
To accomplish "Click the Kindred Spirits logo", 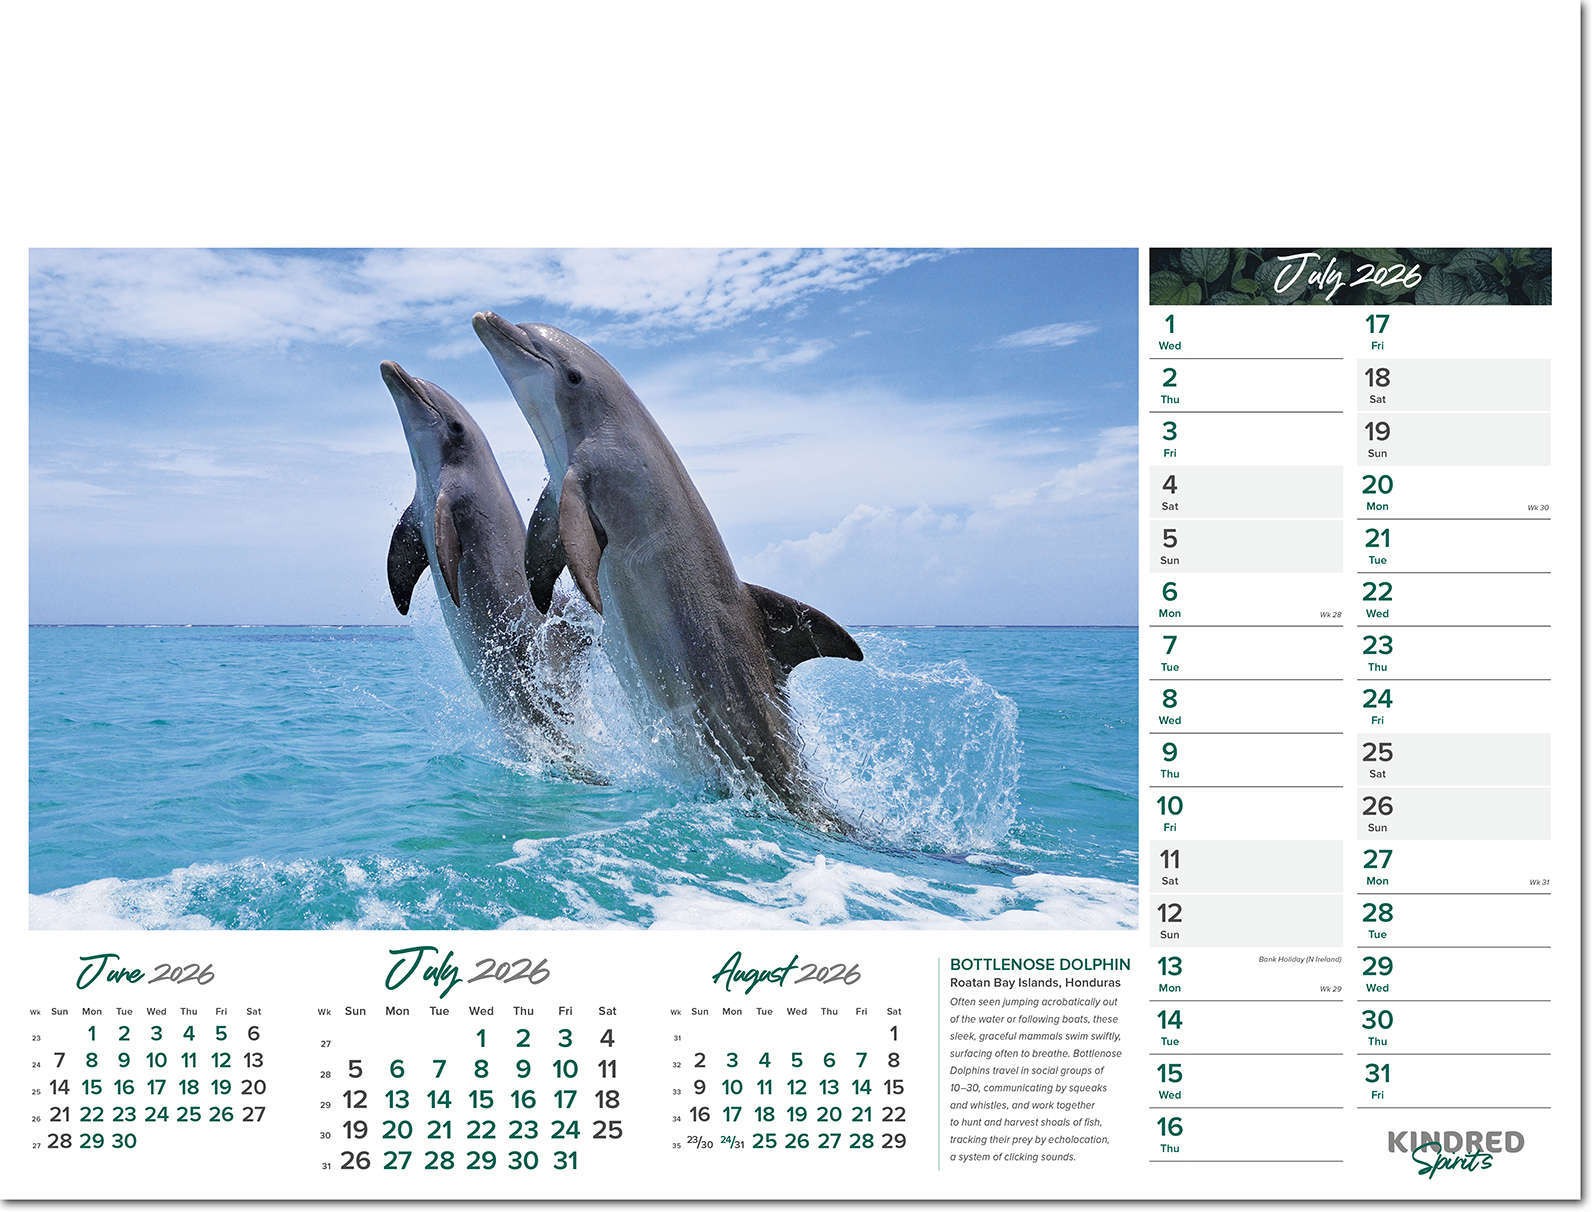I will tap(1455, 1151).
